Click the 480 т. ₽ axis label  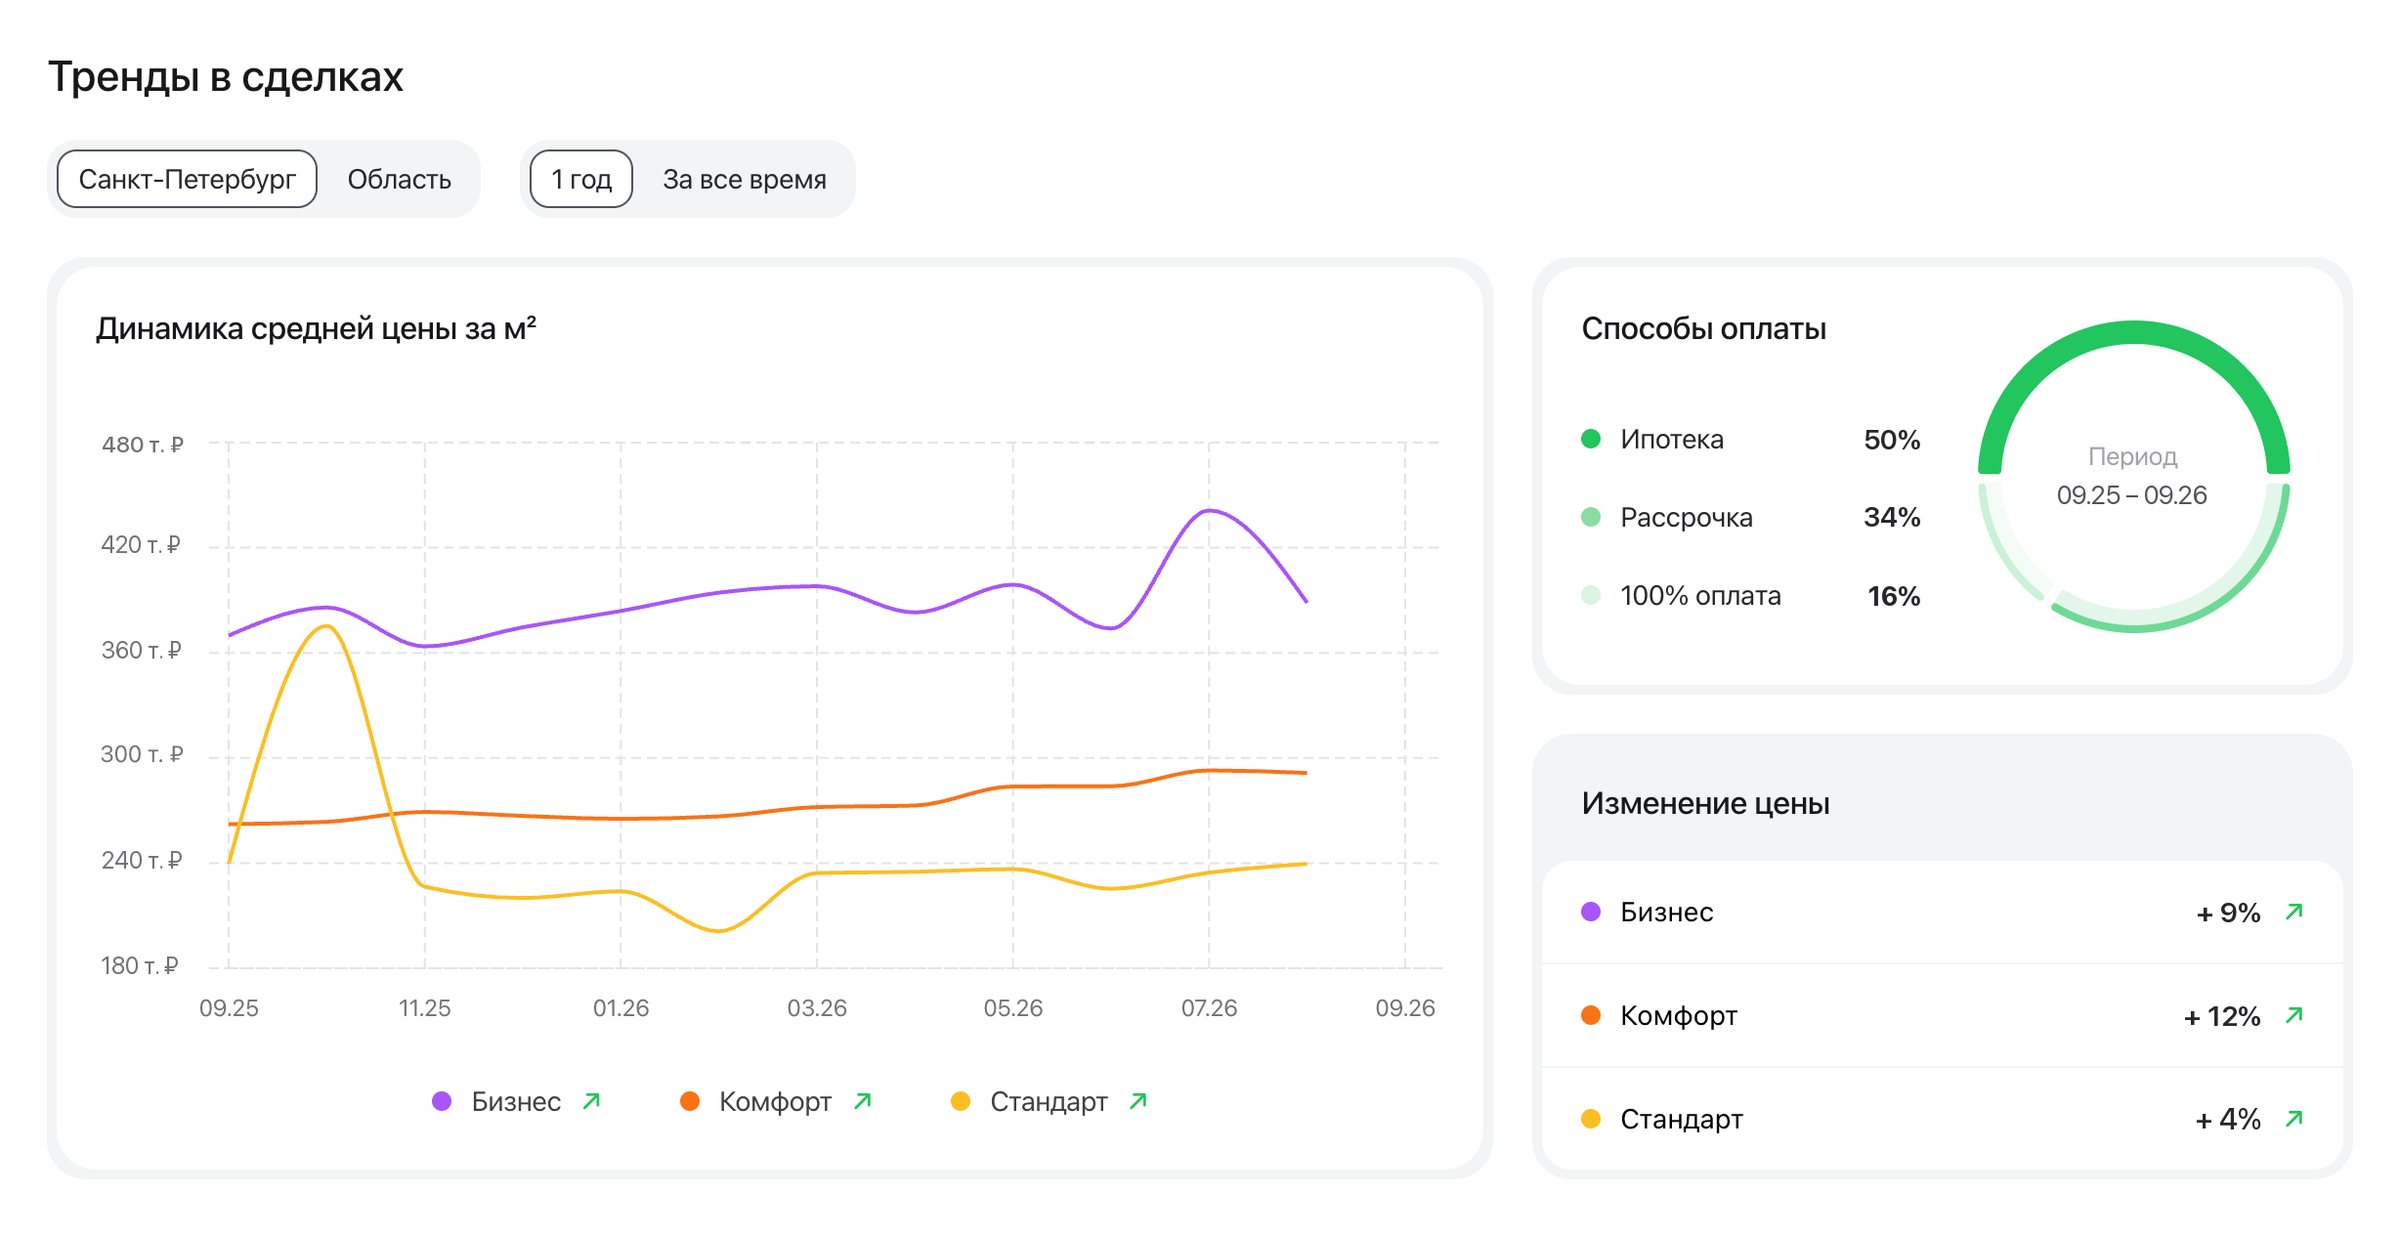coord(142,444)
